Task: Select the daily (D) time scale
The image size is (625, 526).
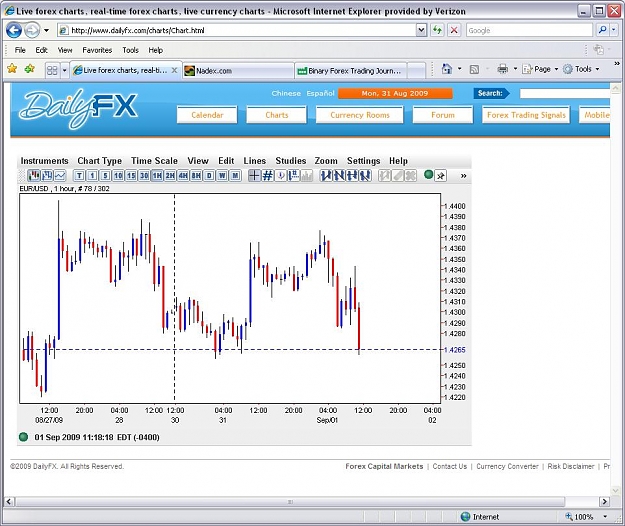Action: tap(209, 176)
